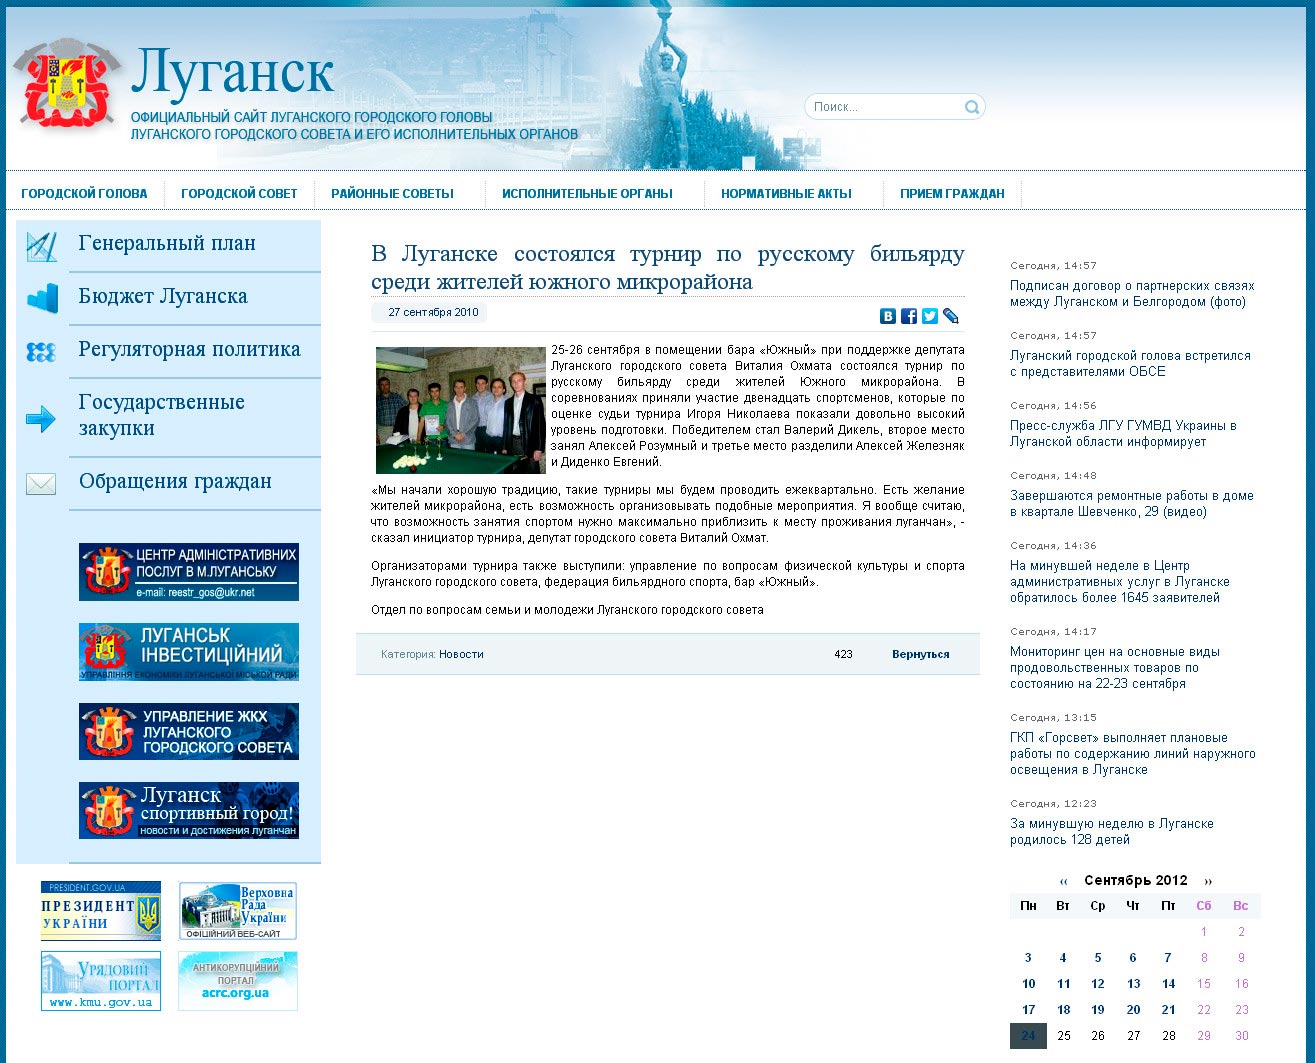Image resolution: width=1315 pixels, height=1063 pixels.
Task: Click the 27 сентября 2010 date label
Action: 433,312
